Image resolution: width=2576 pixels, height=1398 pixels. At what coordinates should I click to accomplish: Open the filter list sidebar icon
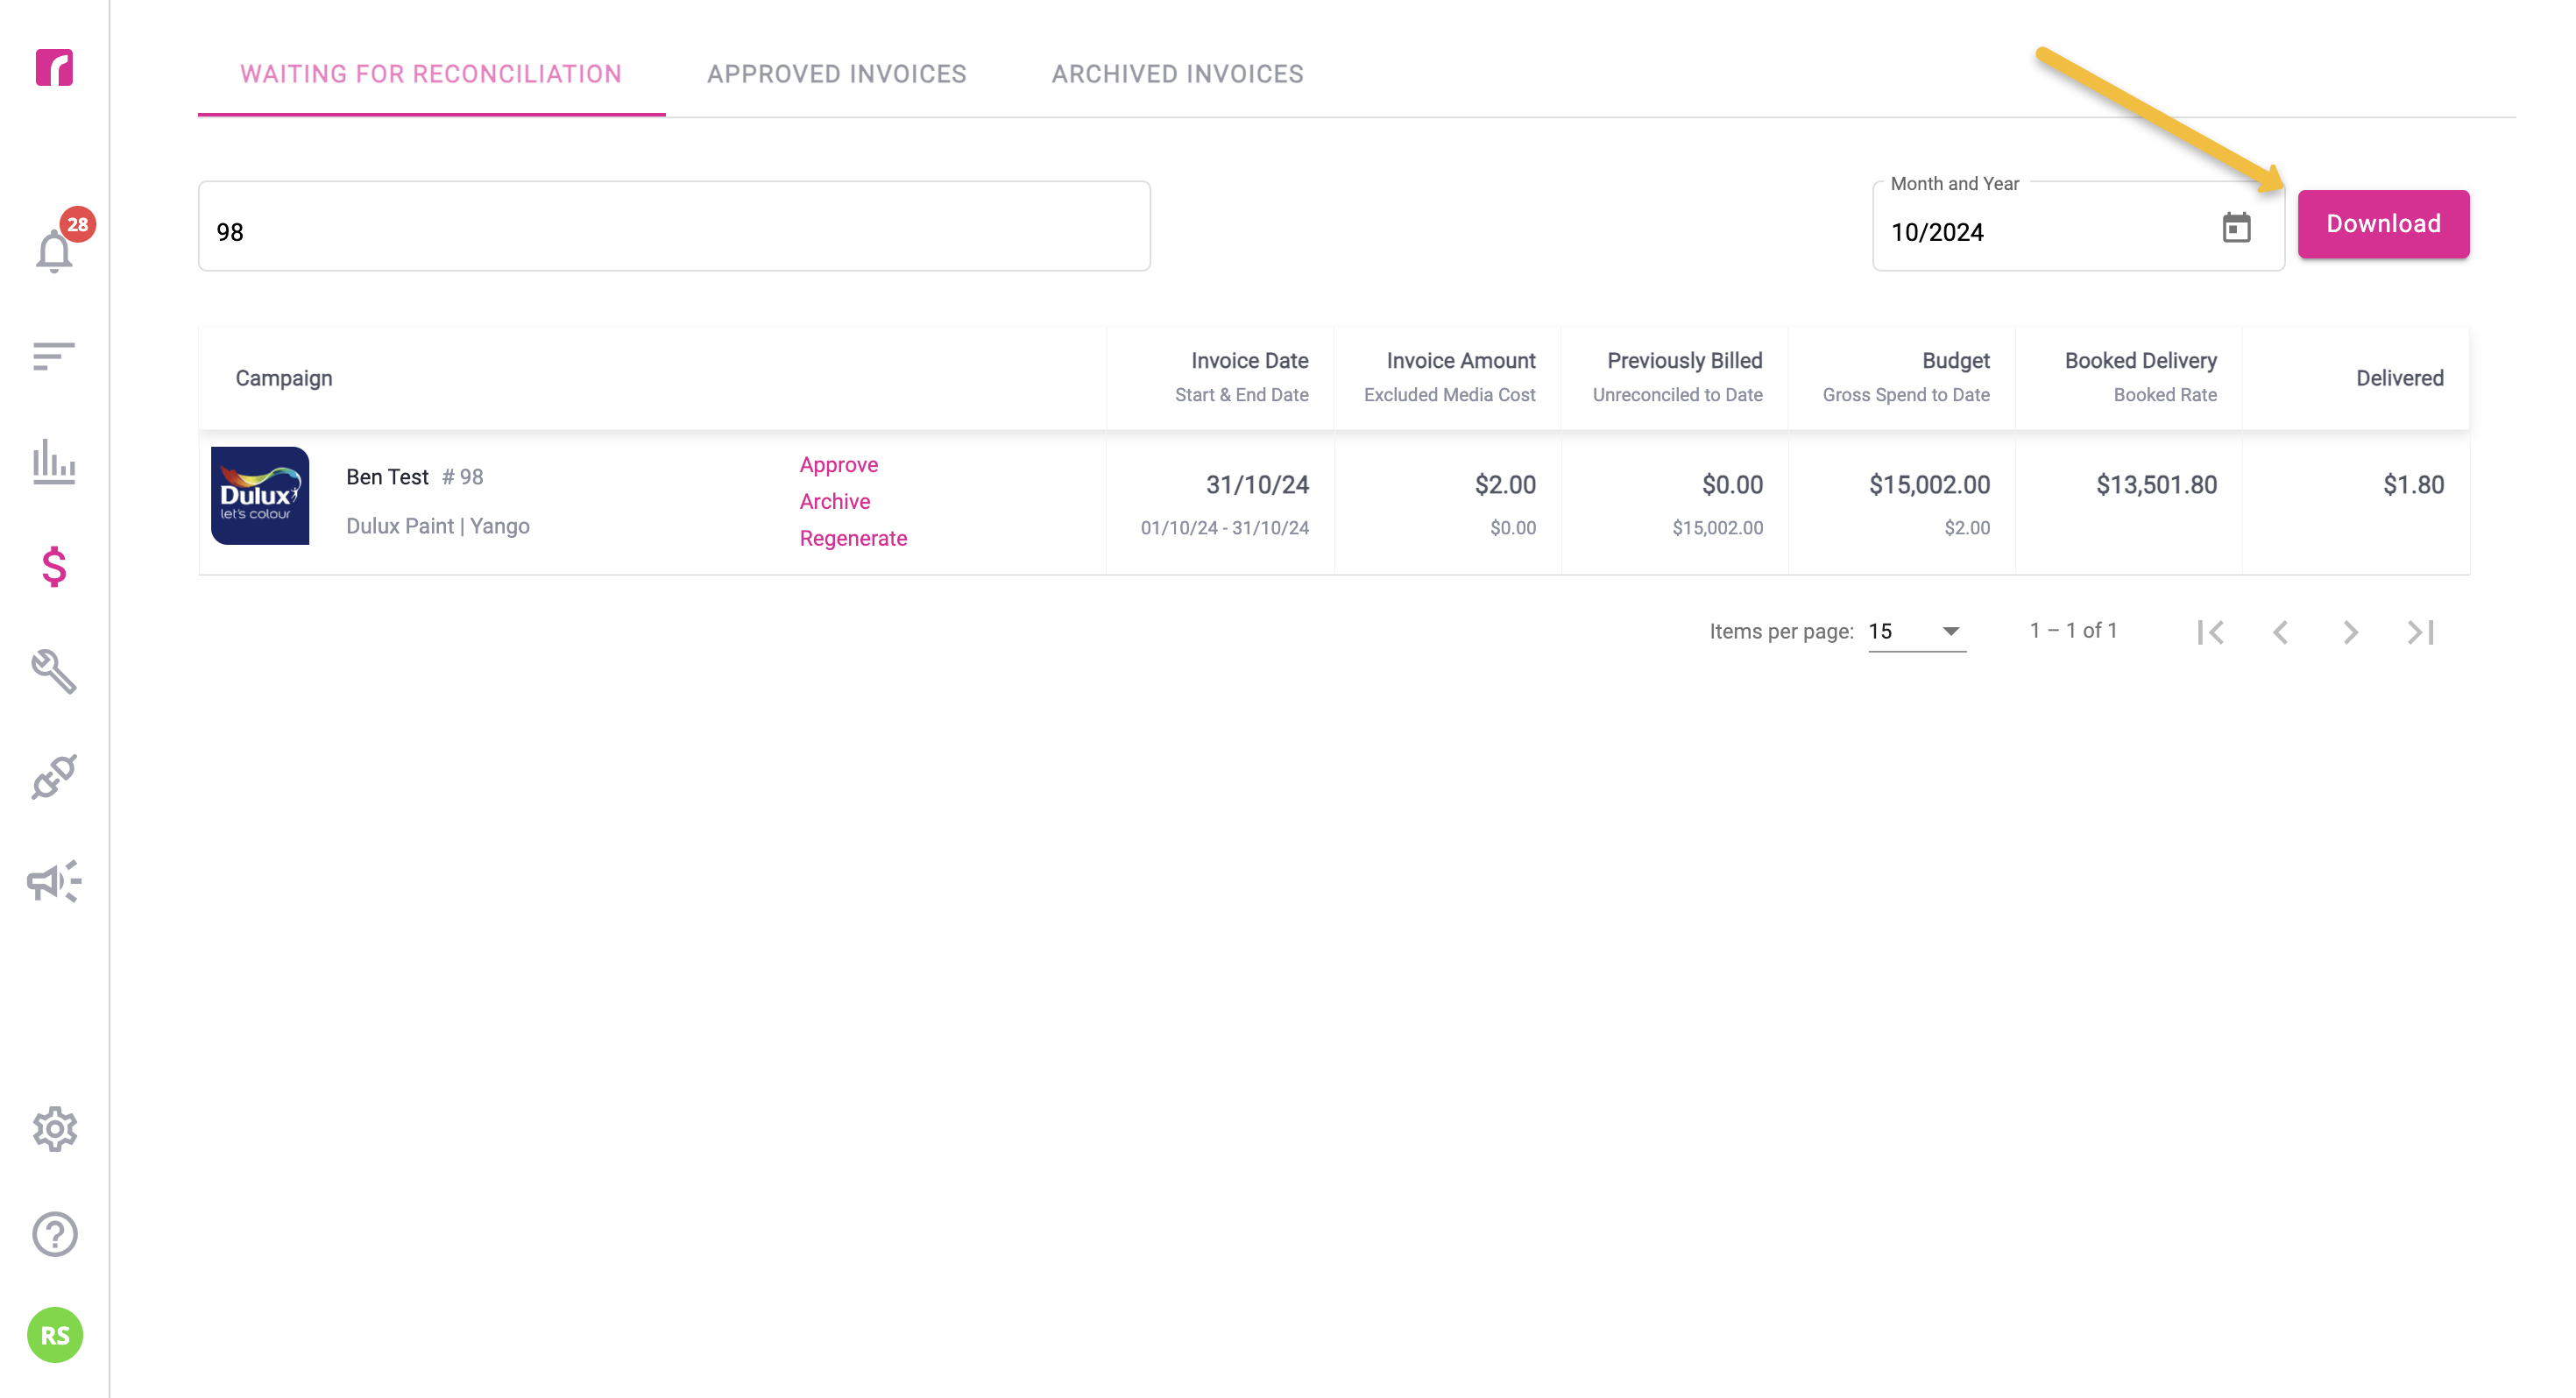[x=54, y=356]
